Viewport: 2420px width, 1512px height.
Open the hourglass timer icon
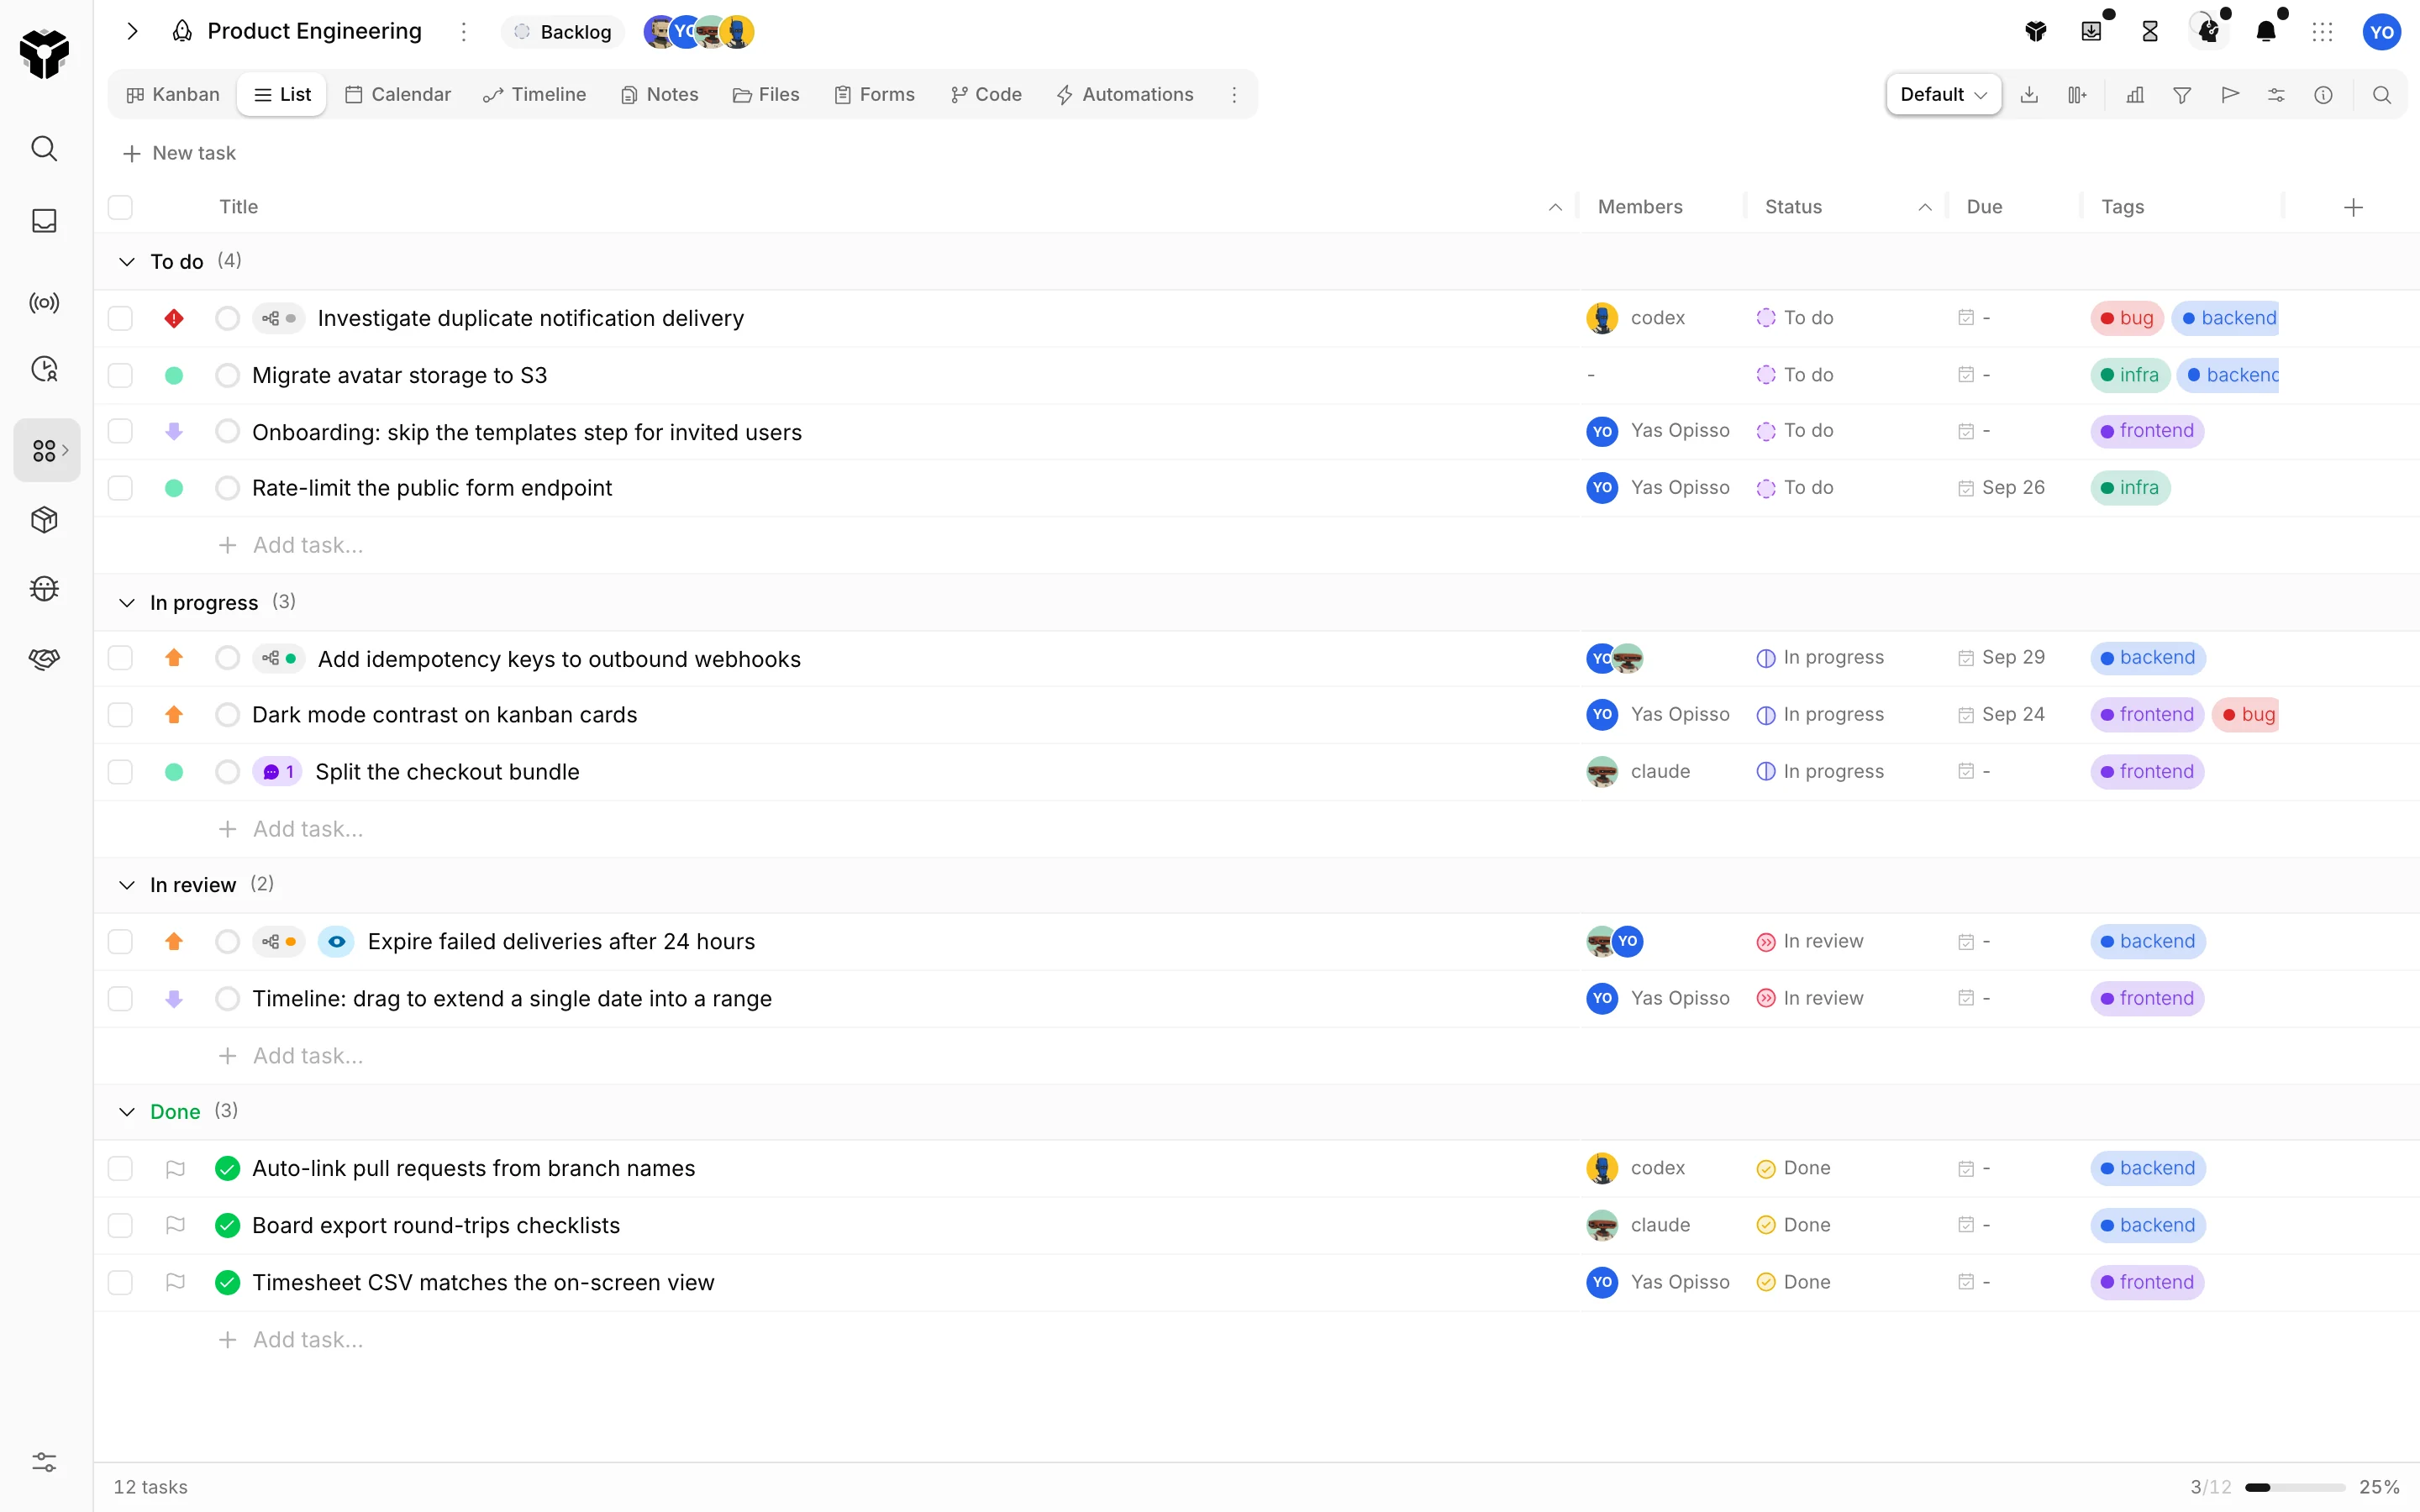click(x=2150, y=32)
